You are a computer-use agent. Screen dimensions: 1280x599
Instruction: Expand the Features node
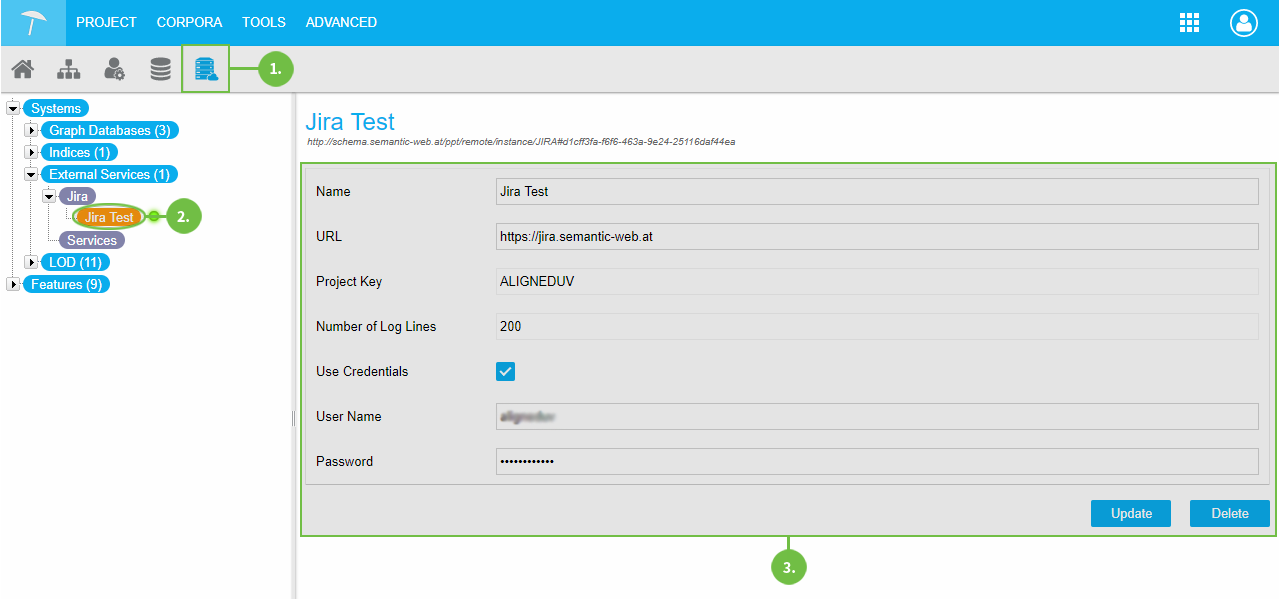(x=13, y=284)
